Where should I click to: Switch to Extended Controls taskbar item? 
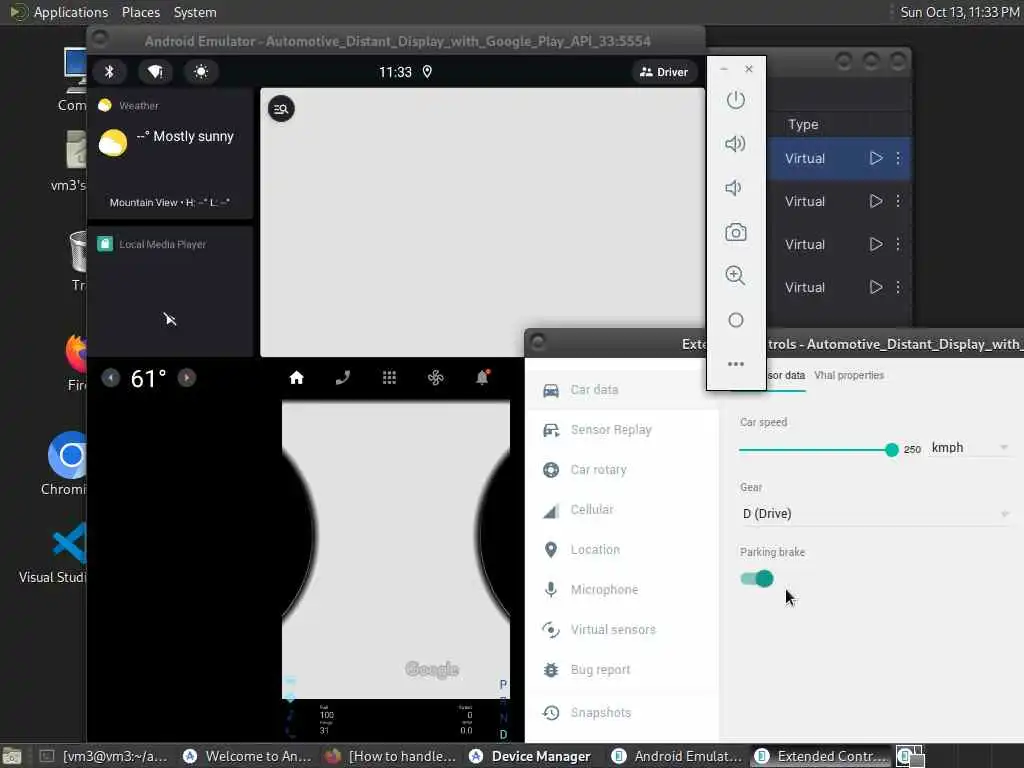820,756
